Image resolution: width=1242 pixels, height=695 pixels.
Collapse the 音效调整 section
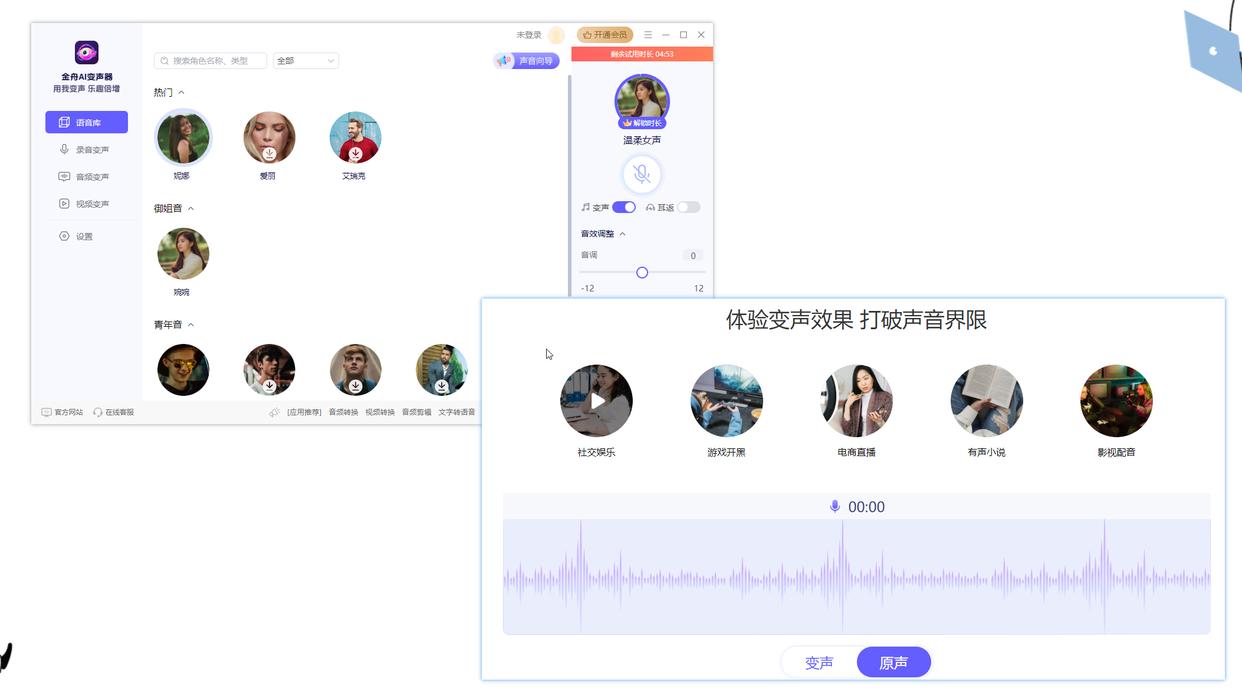[x=622, y=234]
